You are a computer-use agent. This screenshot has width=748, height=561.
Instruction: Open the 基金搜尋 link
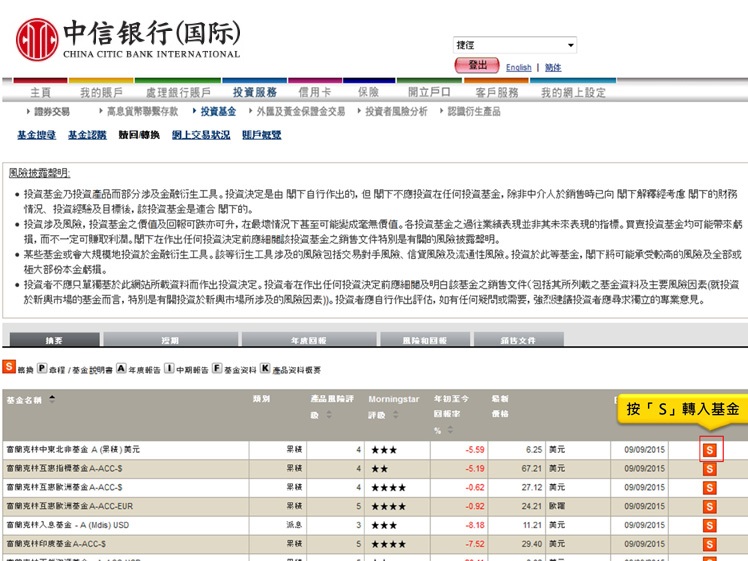[x=37, y=135]
